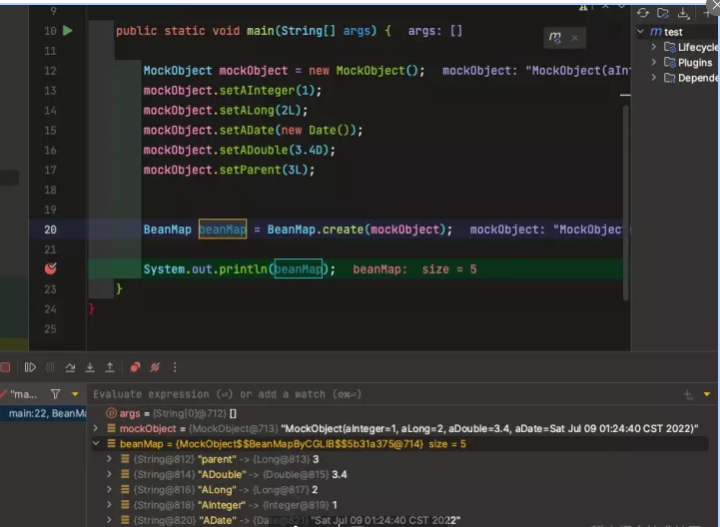This screenshot has width=720, height=527.
Task: Open the Plugins node in Maven
Action: click(688, 62)
